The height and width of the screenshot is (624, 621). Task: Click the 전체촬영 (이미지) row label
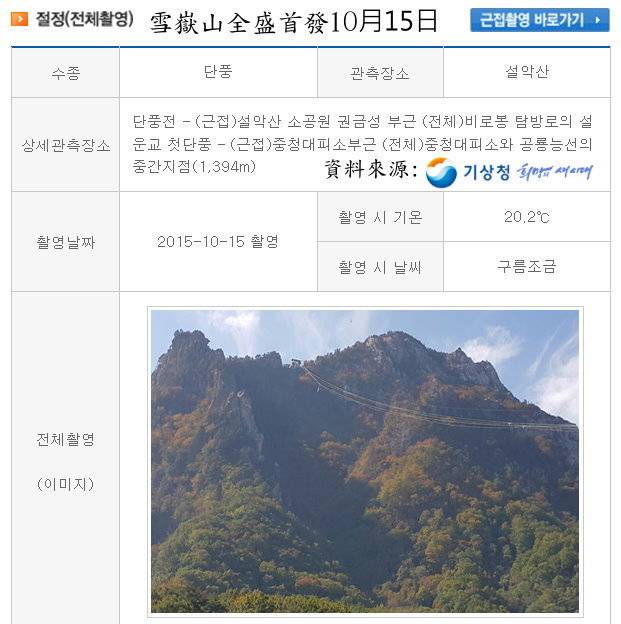(66, 462)
